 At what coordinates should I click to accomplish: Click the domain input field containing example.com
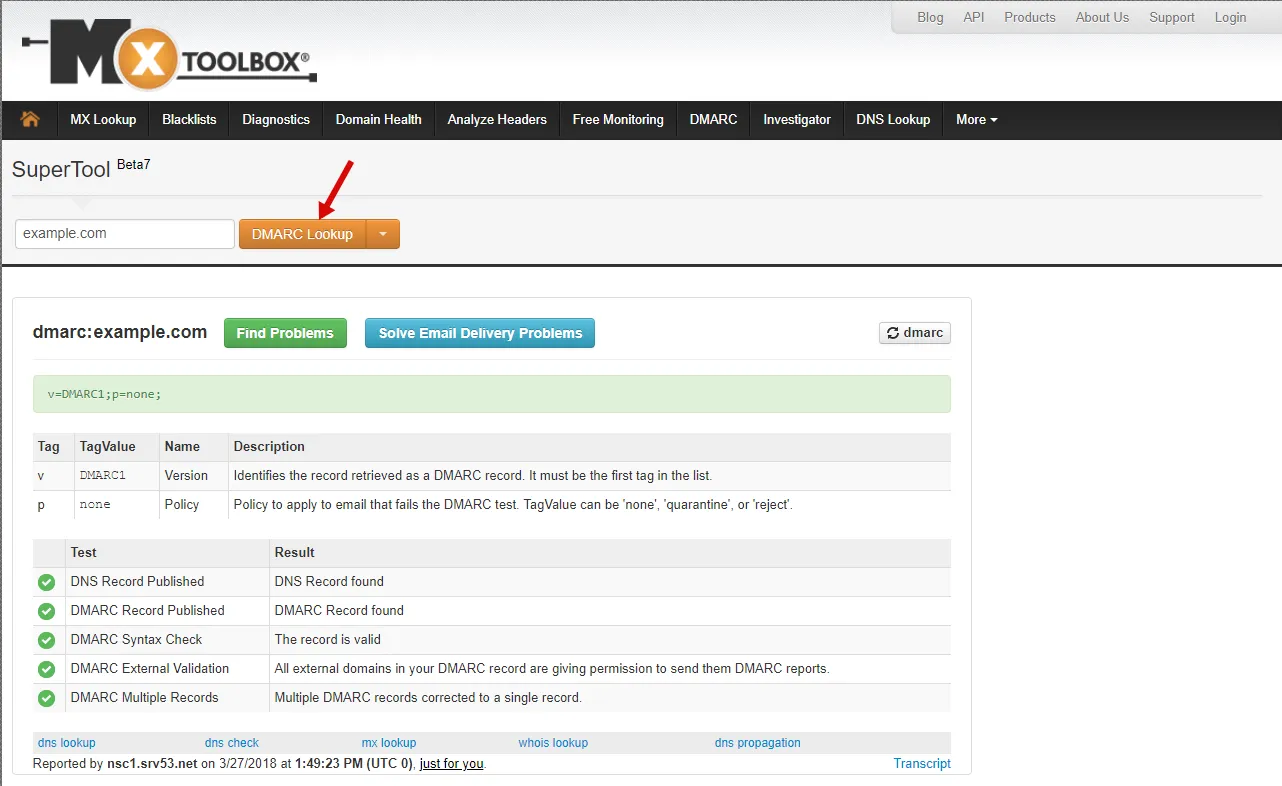(125, 234)
